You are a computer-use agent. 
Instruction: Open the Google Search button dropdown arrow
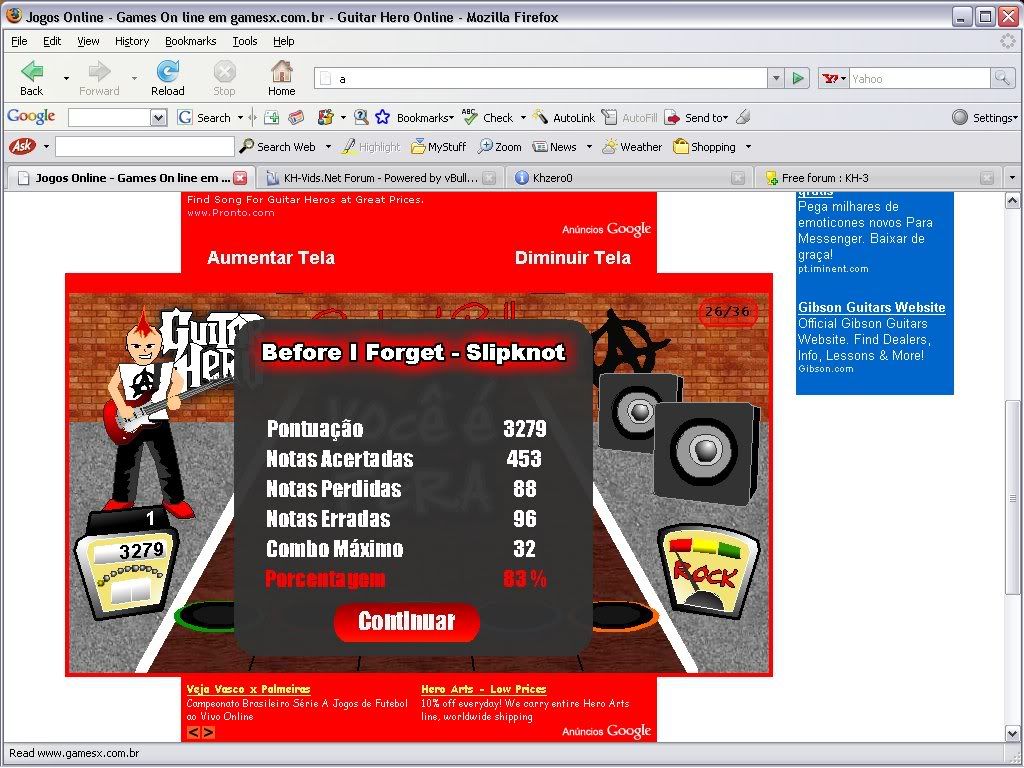coord(240,118)
